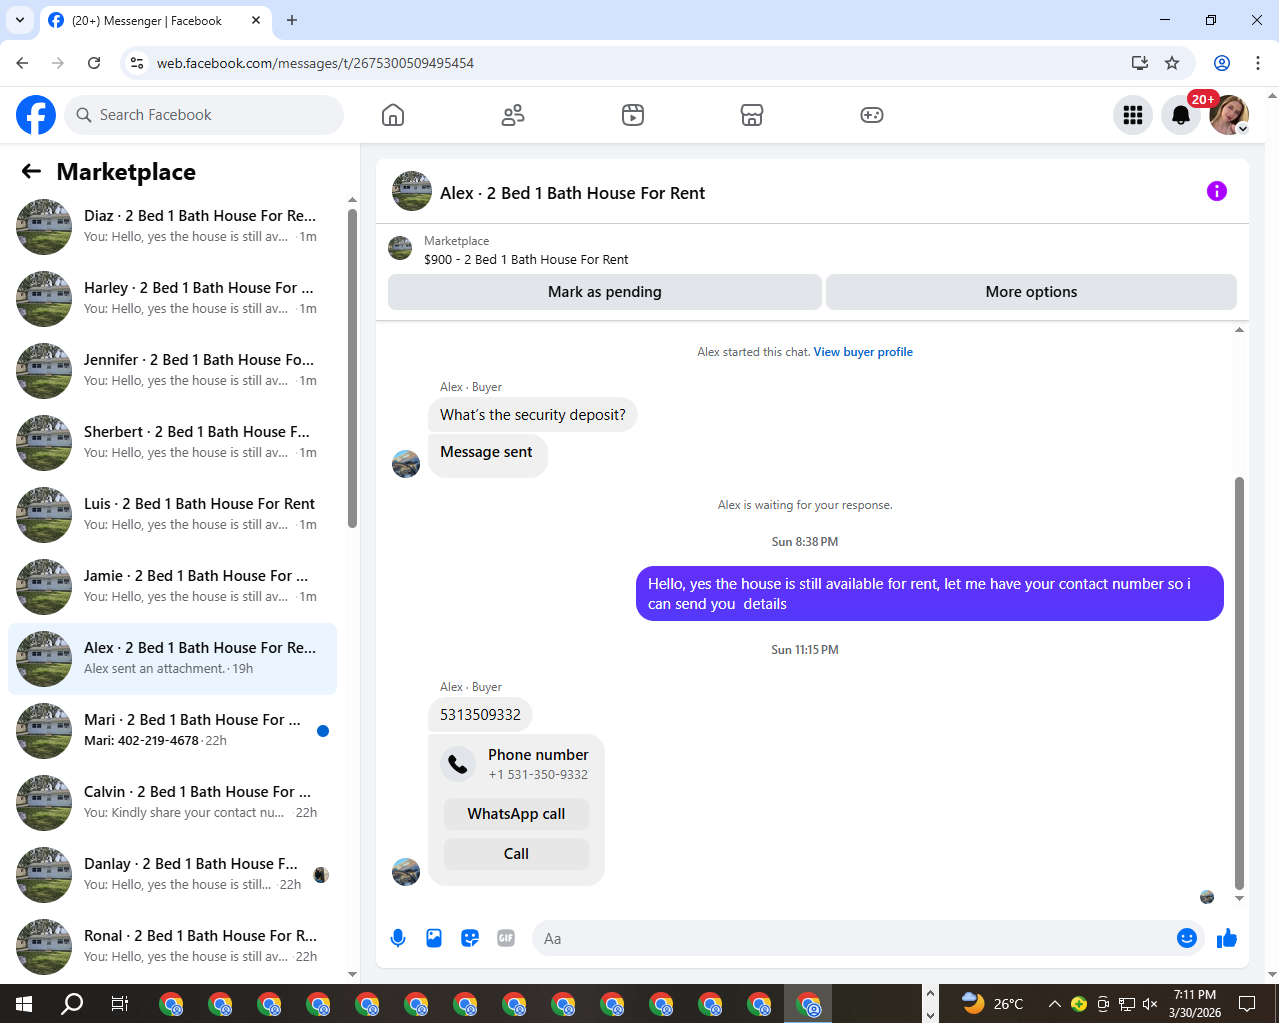
Task: Click the Search Facebook field
Action: [204, 115]
